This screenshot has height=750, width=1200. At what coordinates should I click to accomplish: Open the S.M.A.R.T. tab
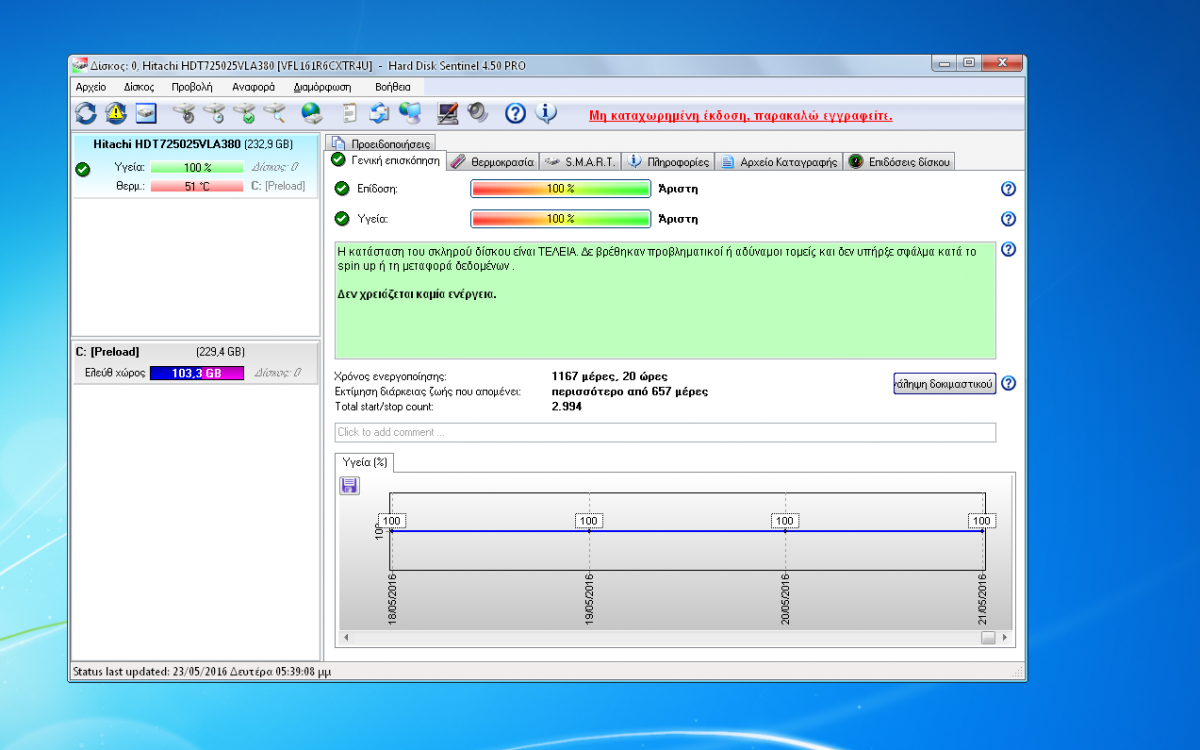[580, 161]
